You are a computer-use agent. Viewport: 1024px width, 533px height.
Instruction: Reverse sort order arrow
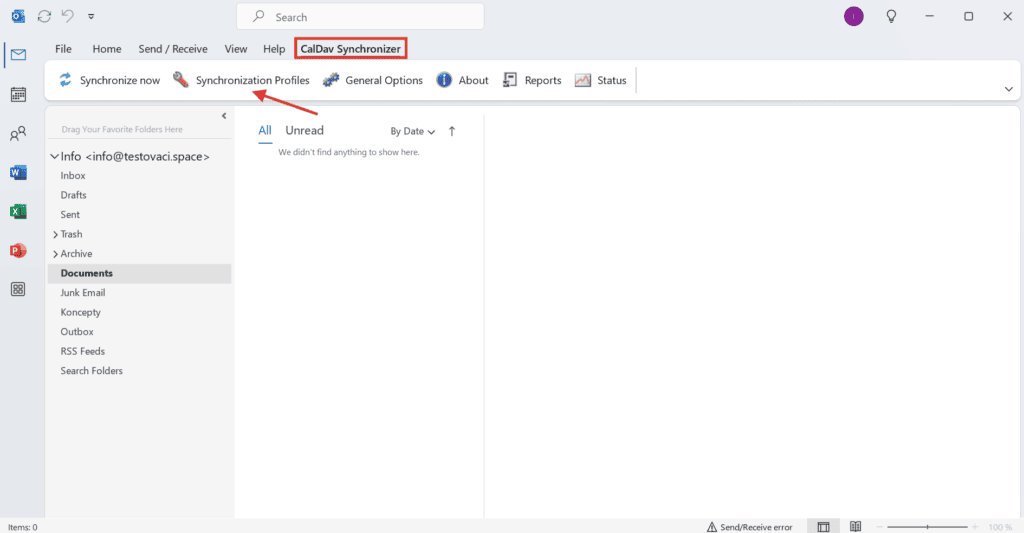click(451, 131)
